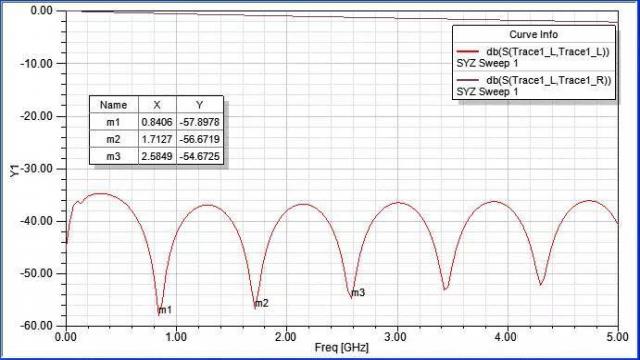Screen dimensions: 640x360
Task: Click the Curve Info legend title
Action: (x=533, y=35)
